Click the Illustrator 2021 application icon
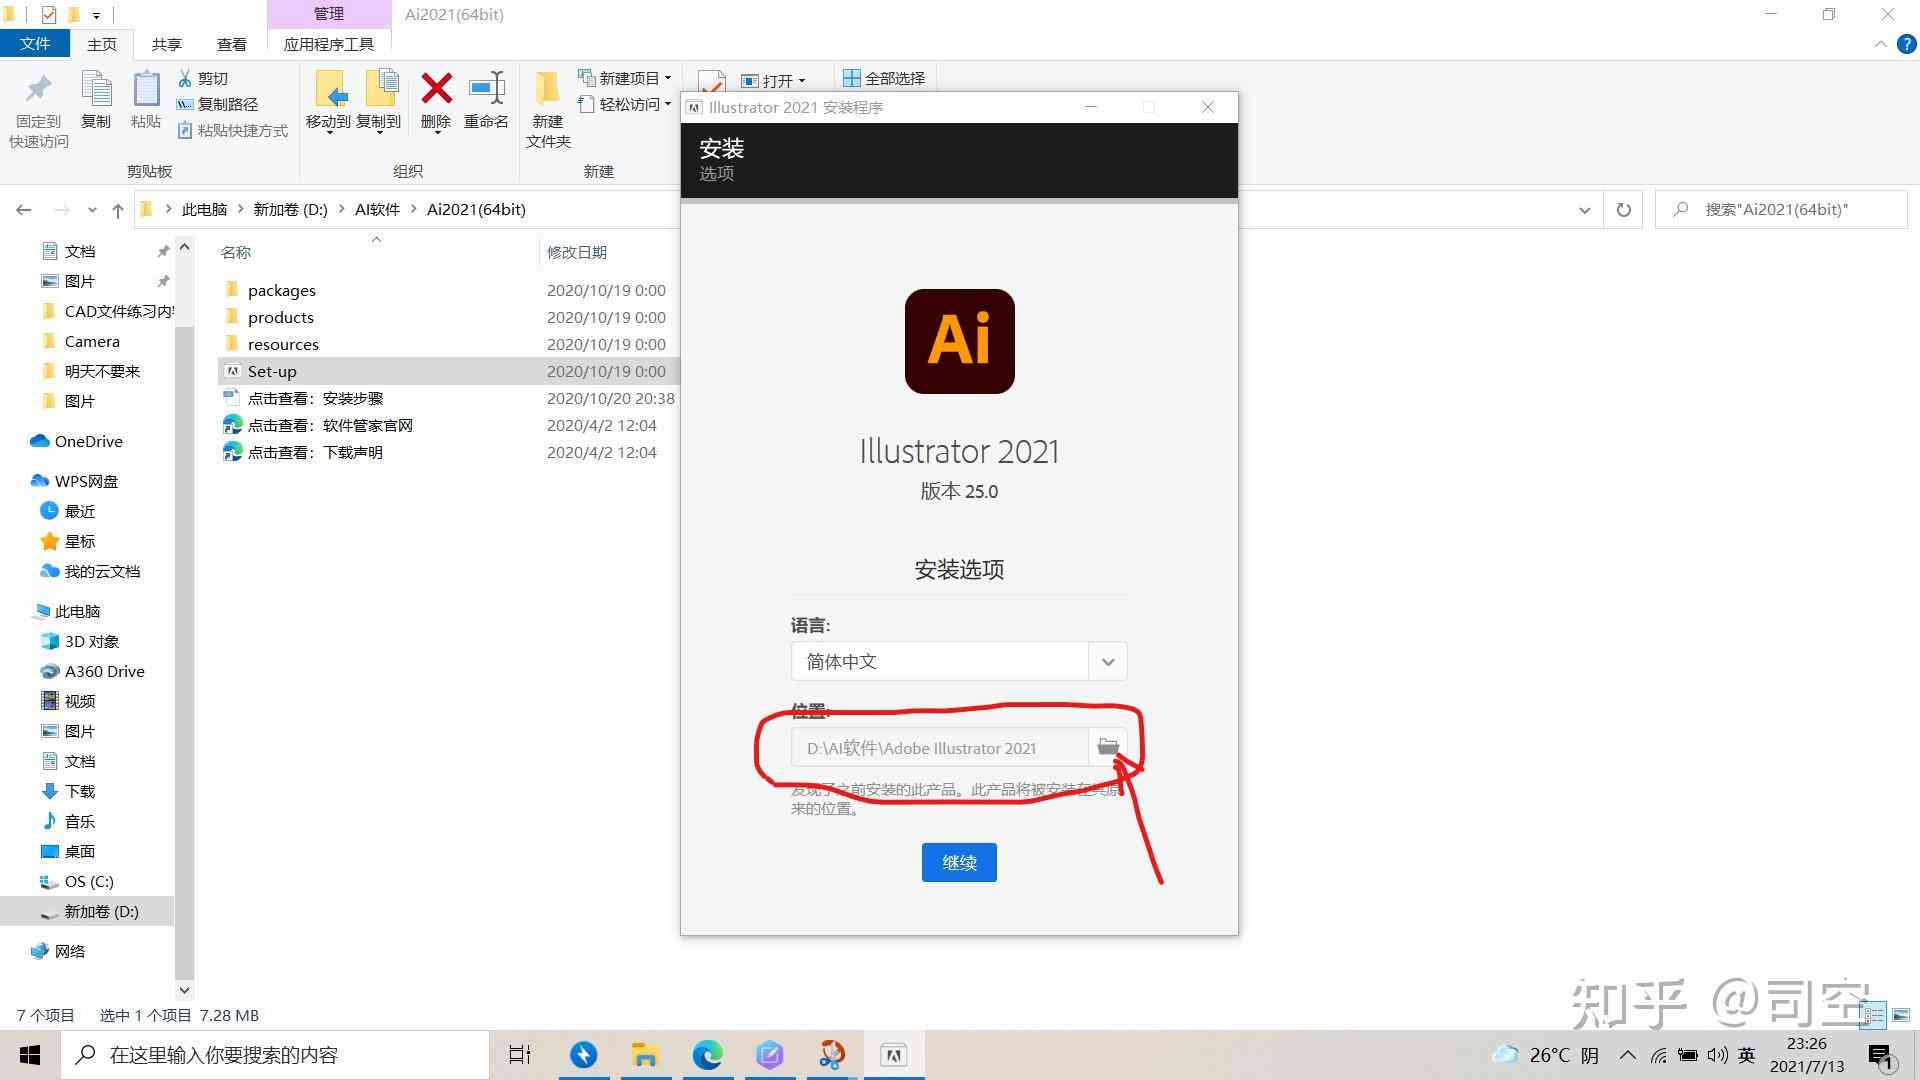This screenshot has width=1920, height=1080. 957,339
